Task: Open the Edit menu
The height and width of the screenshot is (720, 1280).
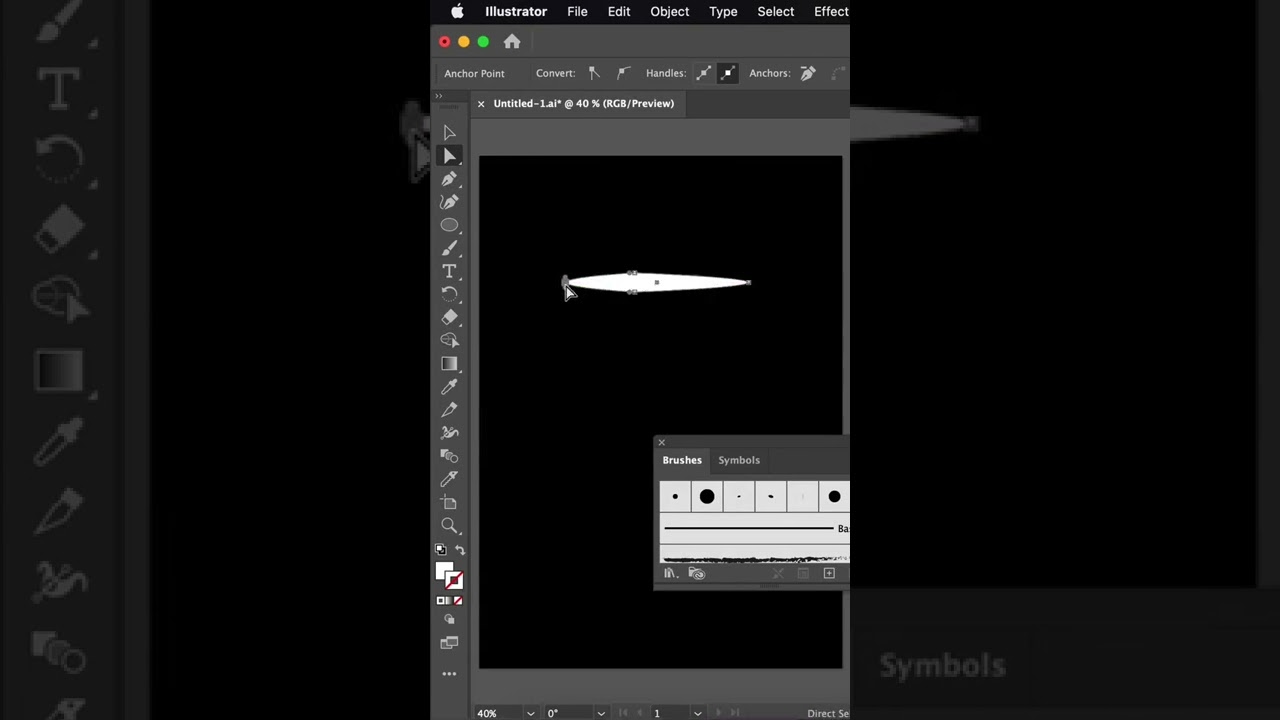Action: point(619,12)
